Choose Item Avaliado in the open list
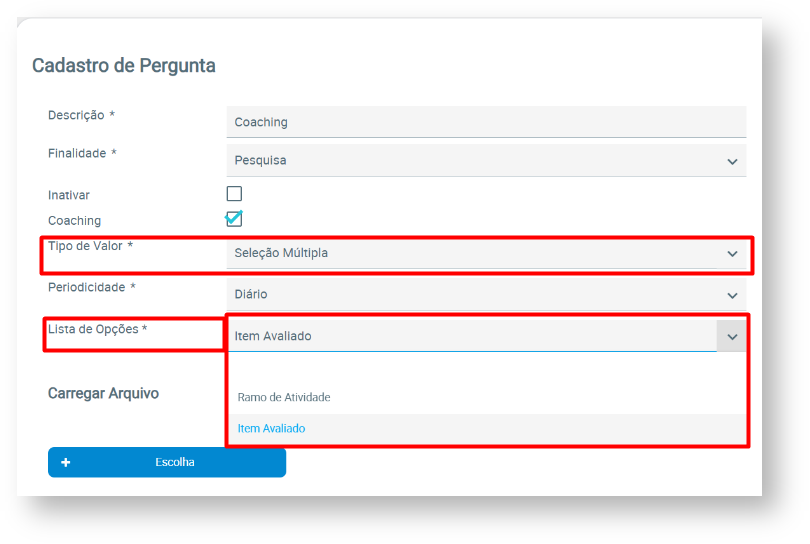Image resolution: width=810 pixels, height=544 pixels. point(271,428)
